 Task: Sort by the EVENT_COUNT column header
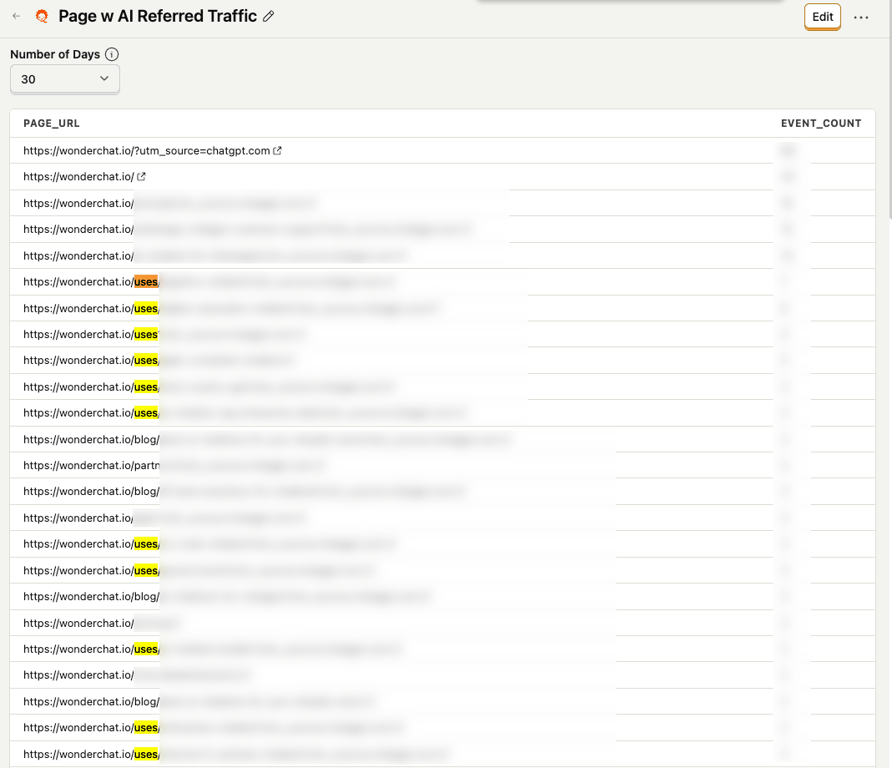coord(821,123)
